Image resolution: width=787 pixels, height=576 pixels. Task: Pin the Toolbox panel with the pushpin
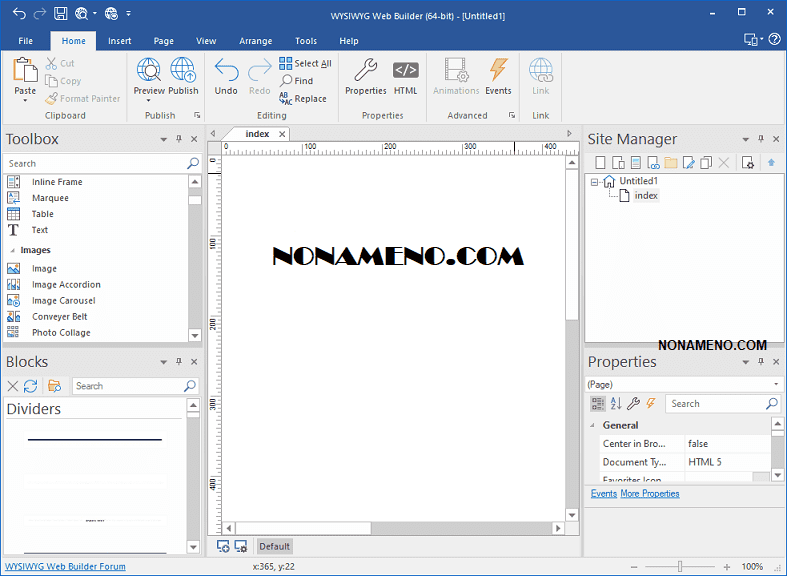(179, 139)
